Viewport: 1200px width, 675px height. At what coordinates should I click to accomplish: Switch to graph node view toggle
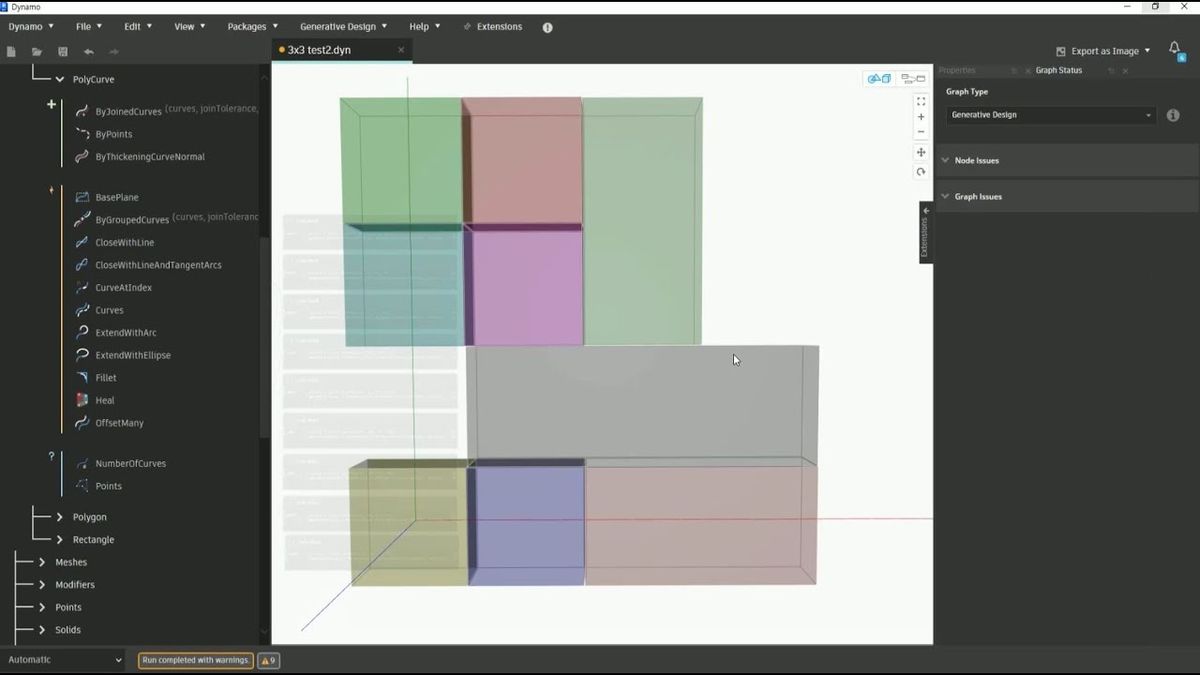click(x=912, y=78)
